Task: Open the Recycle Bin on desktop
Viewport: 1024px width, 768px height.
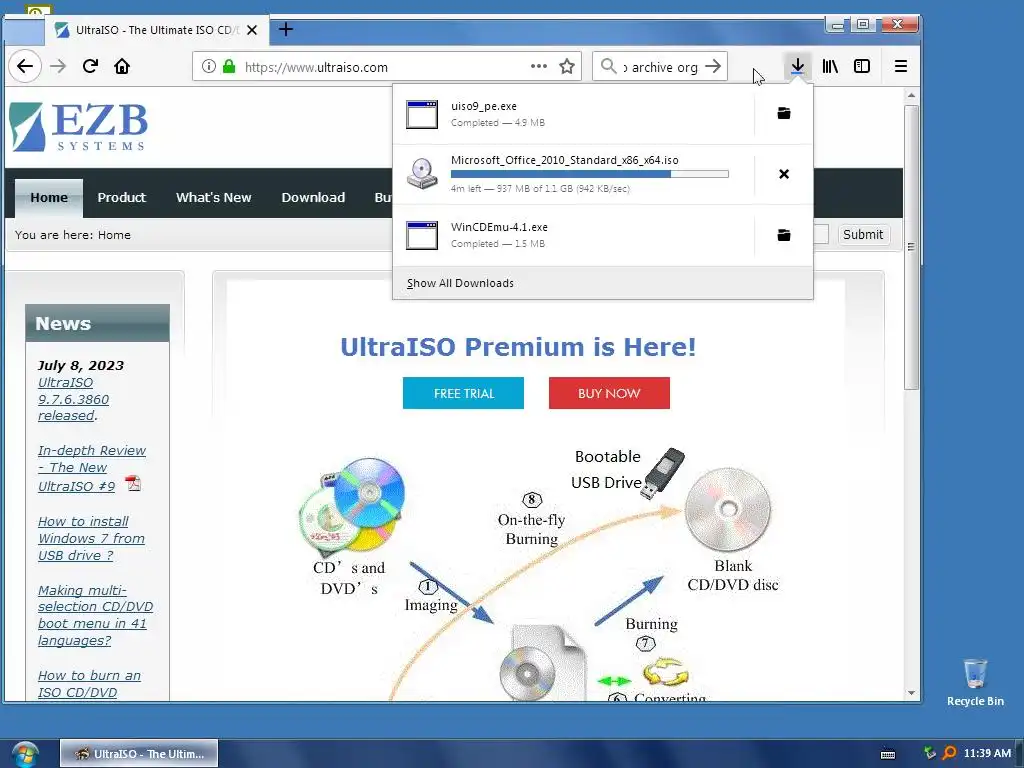Action: click(x=975, y=682)
